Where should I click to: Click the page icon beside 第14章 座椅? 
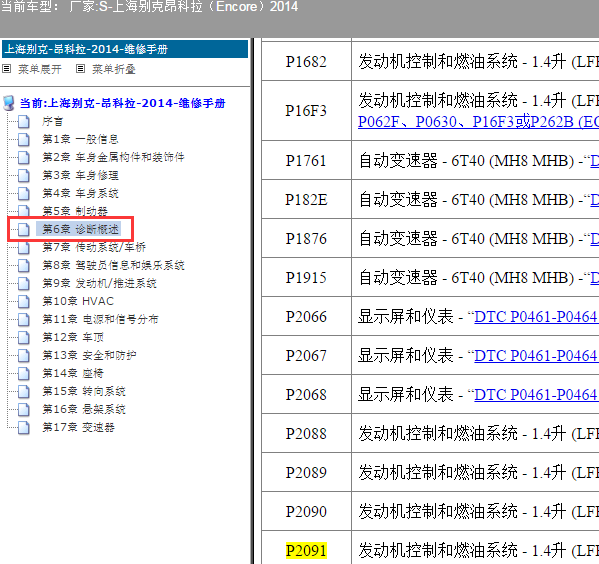coord(24,373)
